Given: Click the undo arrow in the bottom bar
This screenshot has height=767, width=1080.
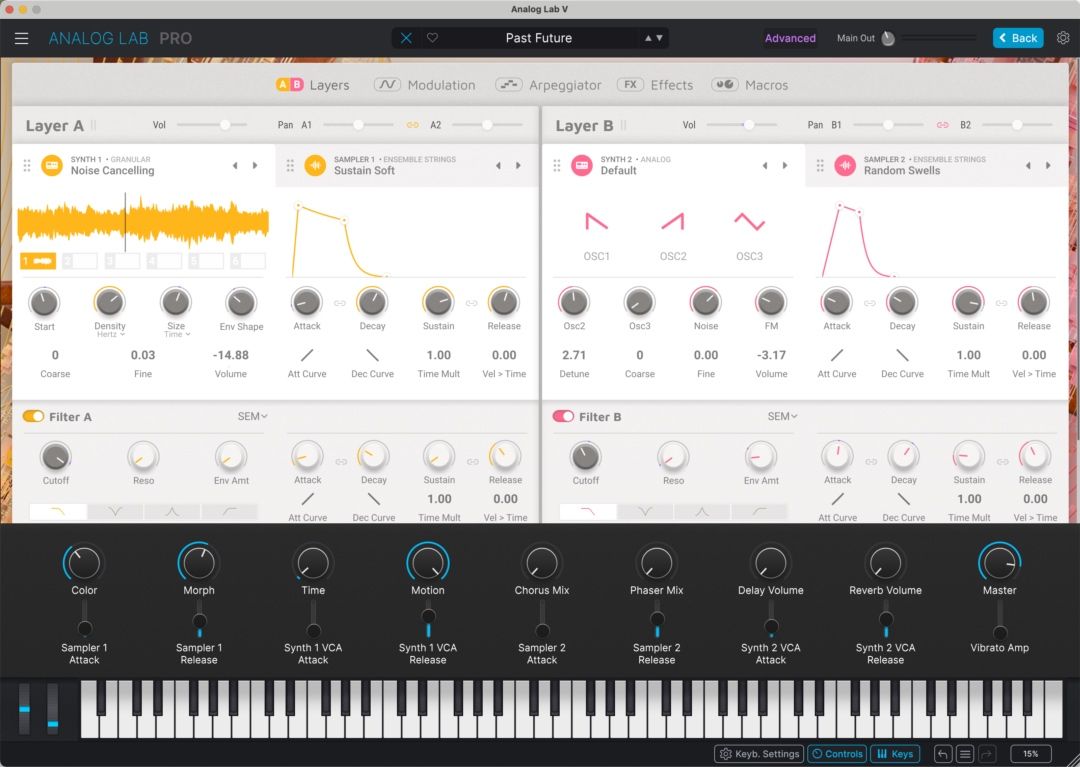Looking at the screenshot, I should tap(942, 754).
